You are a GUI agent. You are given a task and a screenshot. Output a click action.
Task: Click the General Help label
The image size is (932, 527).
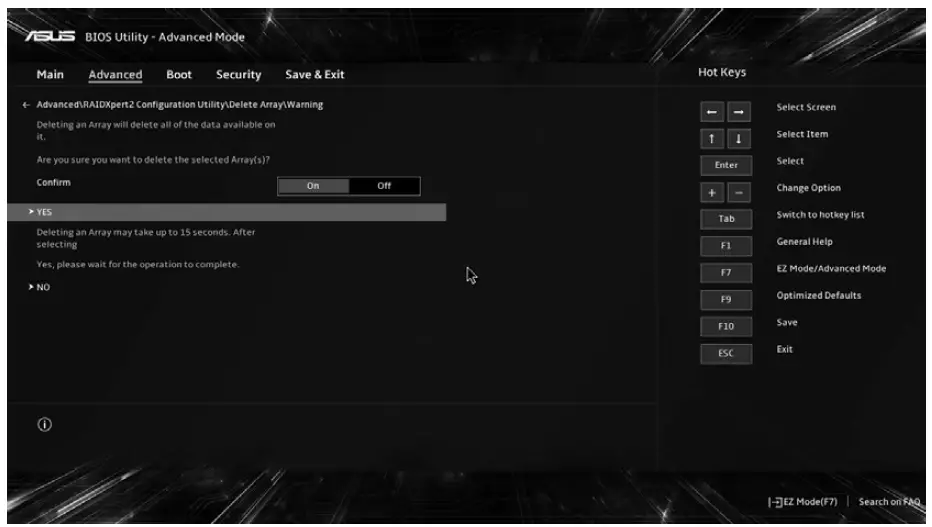[x=804, y=242]
